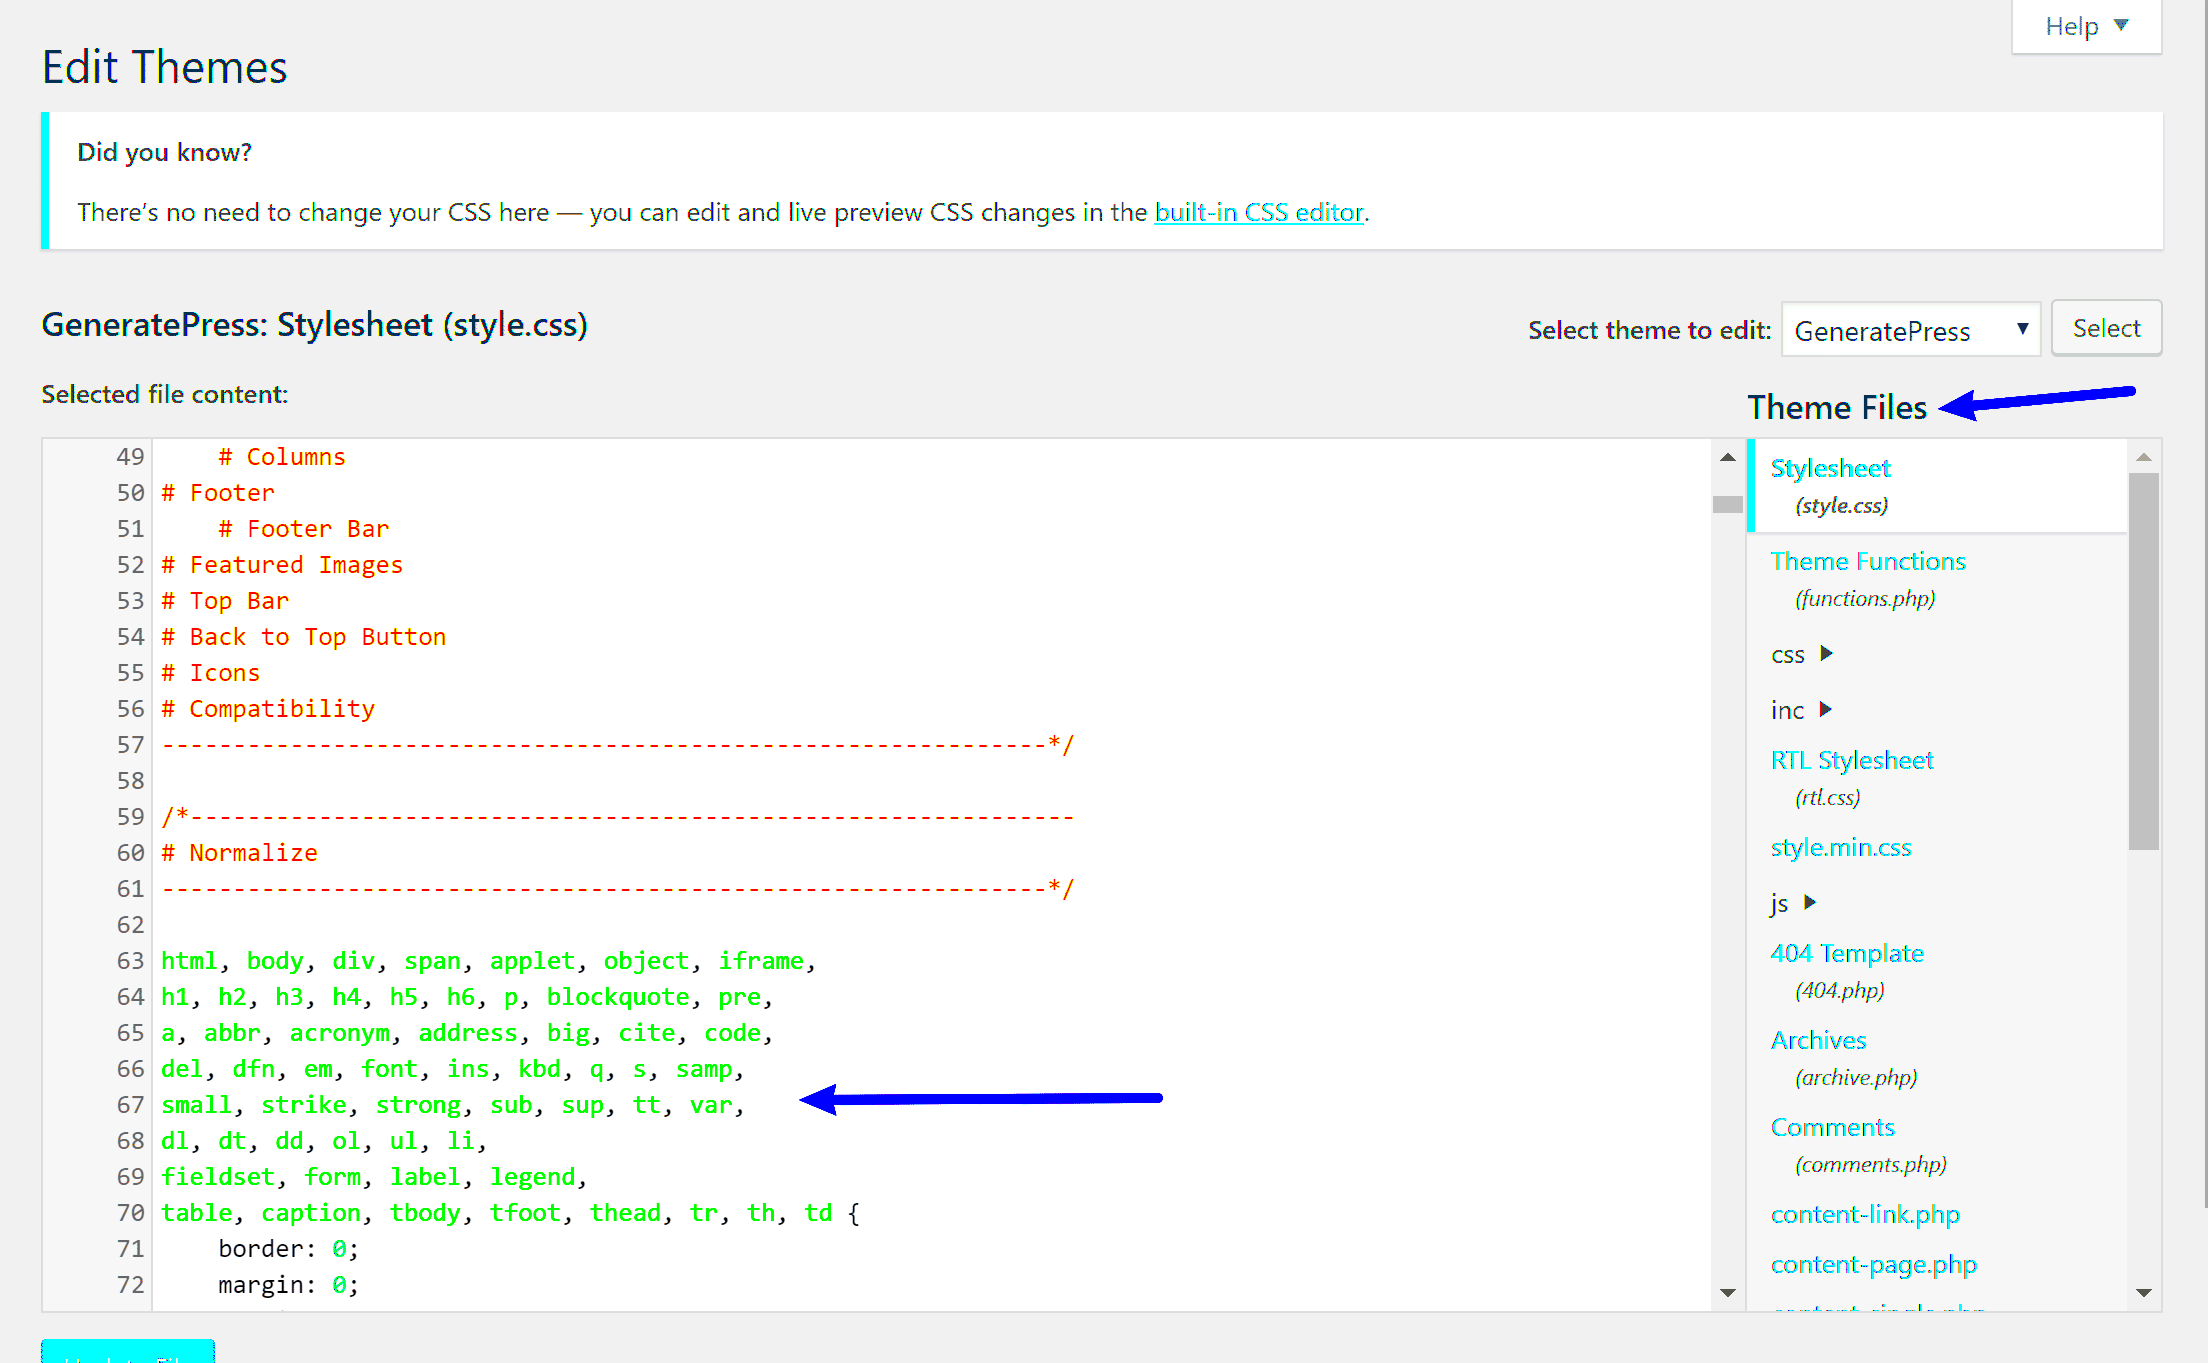Click line 70 starting with 'table, caption'
This screenshot has width=2208, height=1363.
click(x=510, y=1212)
